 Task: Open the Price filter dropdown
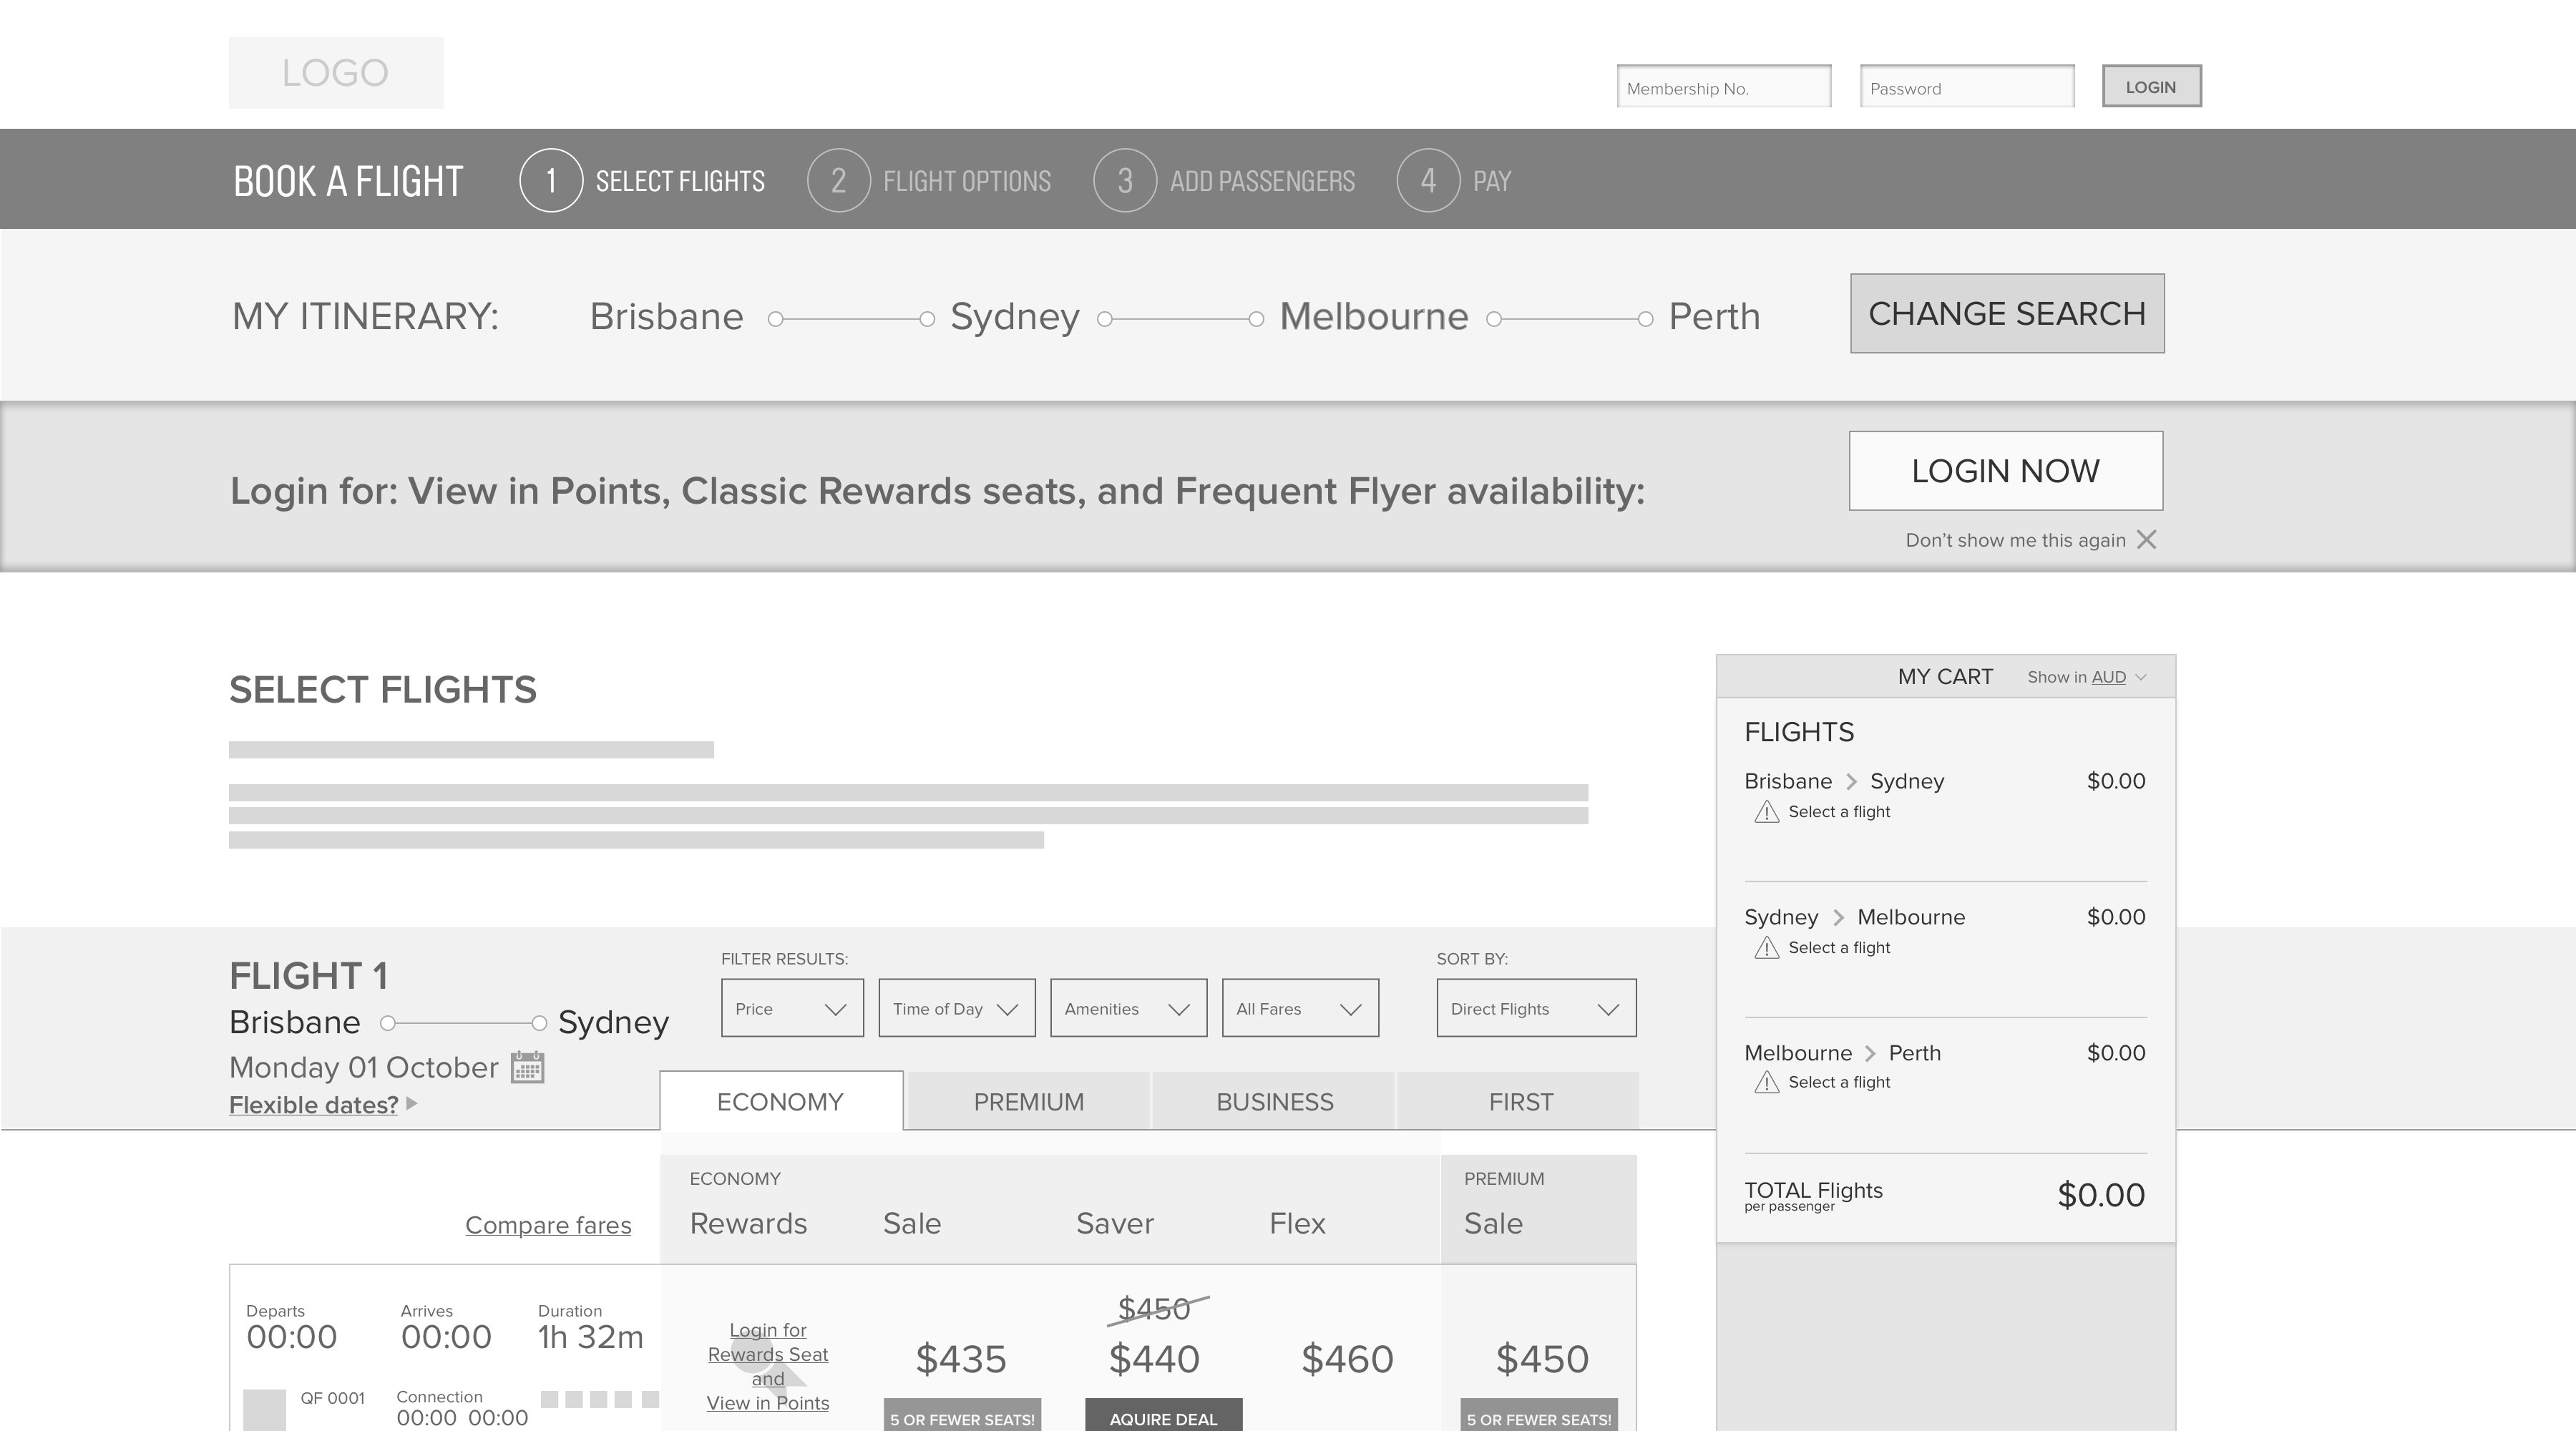(792, 1008)
